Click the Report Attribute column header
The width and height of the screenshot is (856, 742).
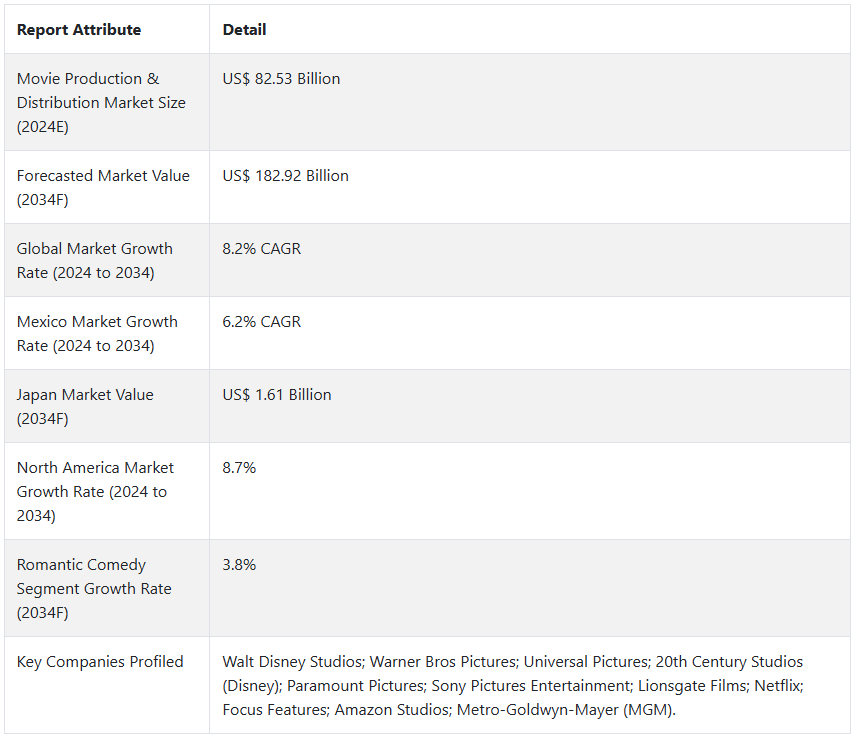point(79,30)
